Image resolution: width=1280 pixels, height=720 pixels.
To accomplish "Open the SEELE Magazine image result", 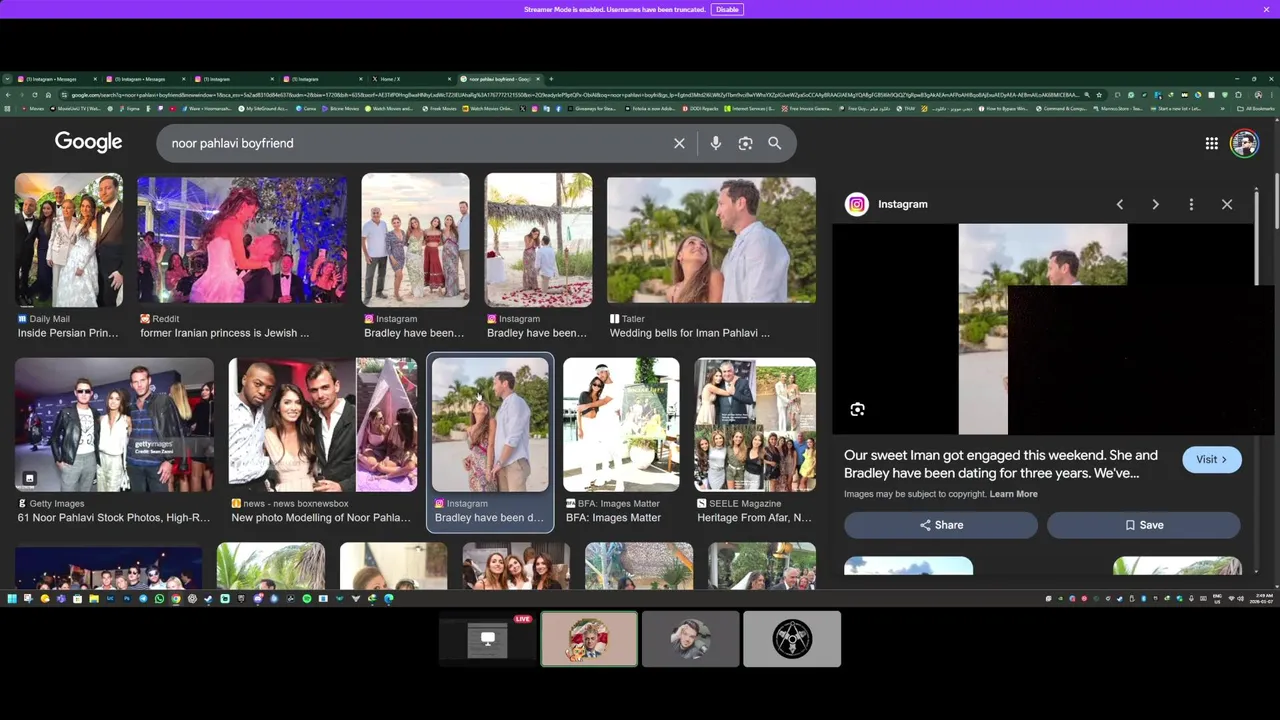I will coord(755,424).
